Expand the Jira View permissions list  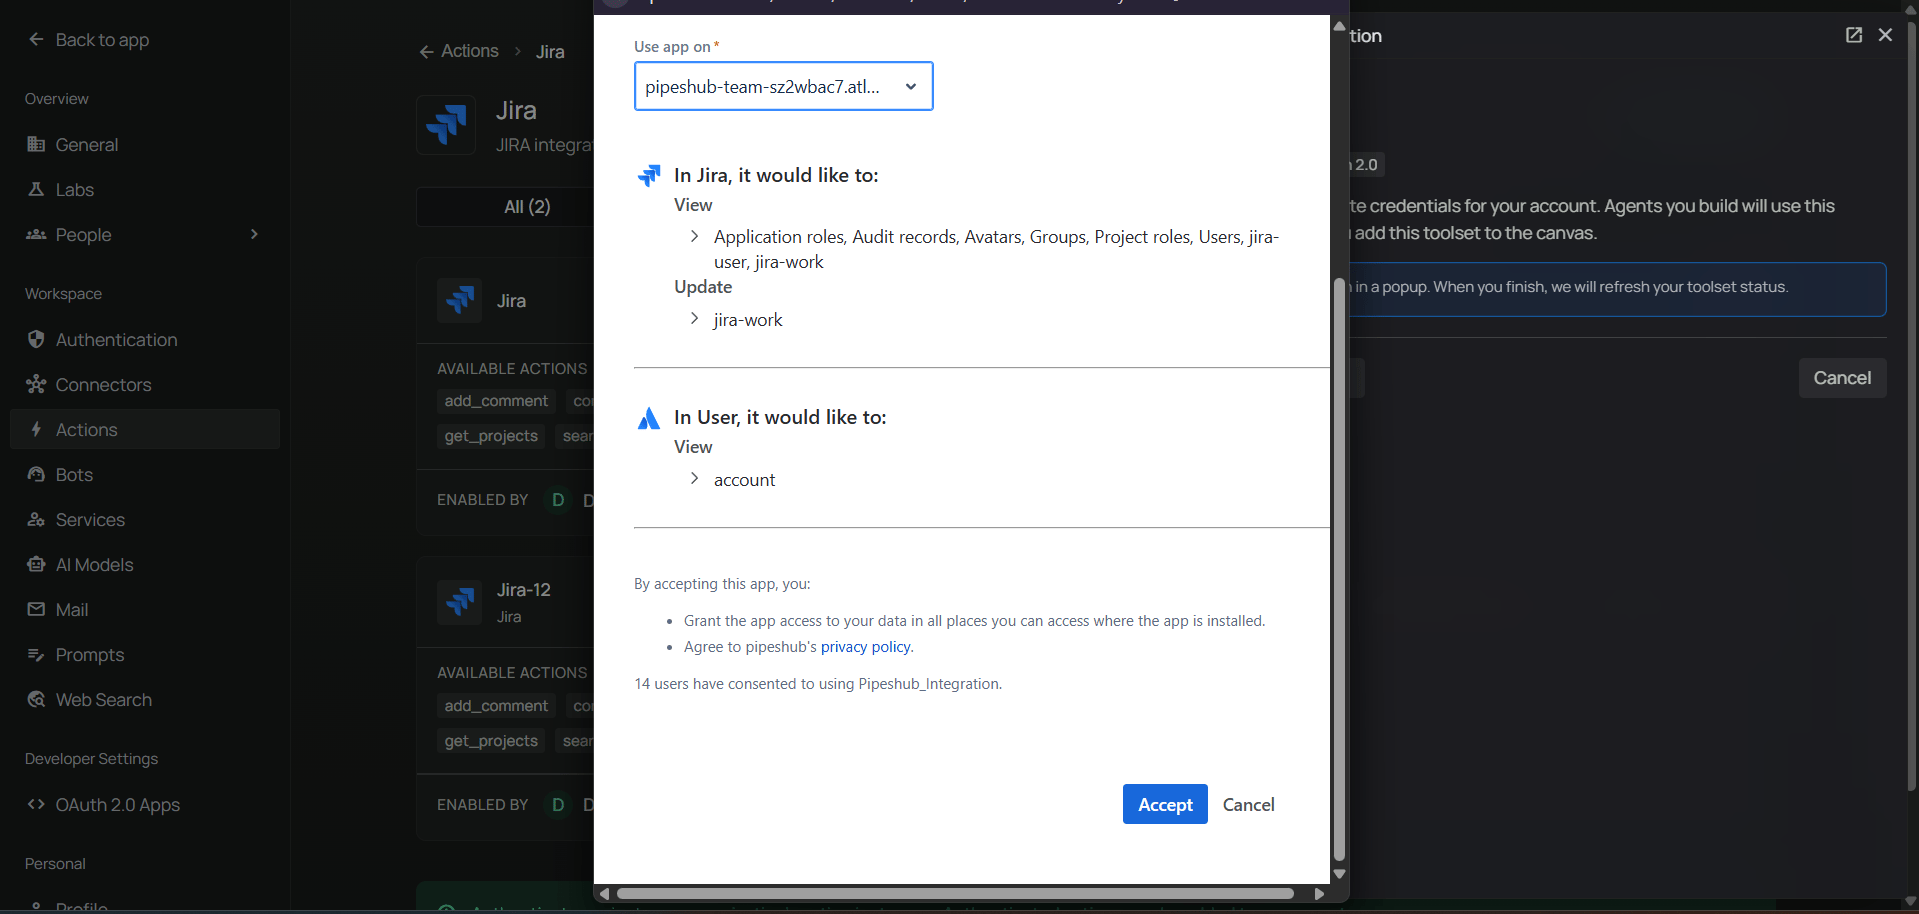coord(694,236)
